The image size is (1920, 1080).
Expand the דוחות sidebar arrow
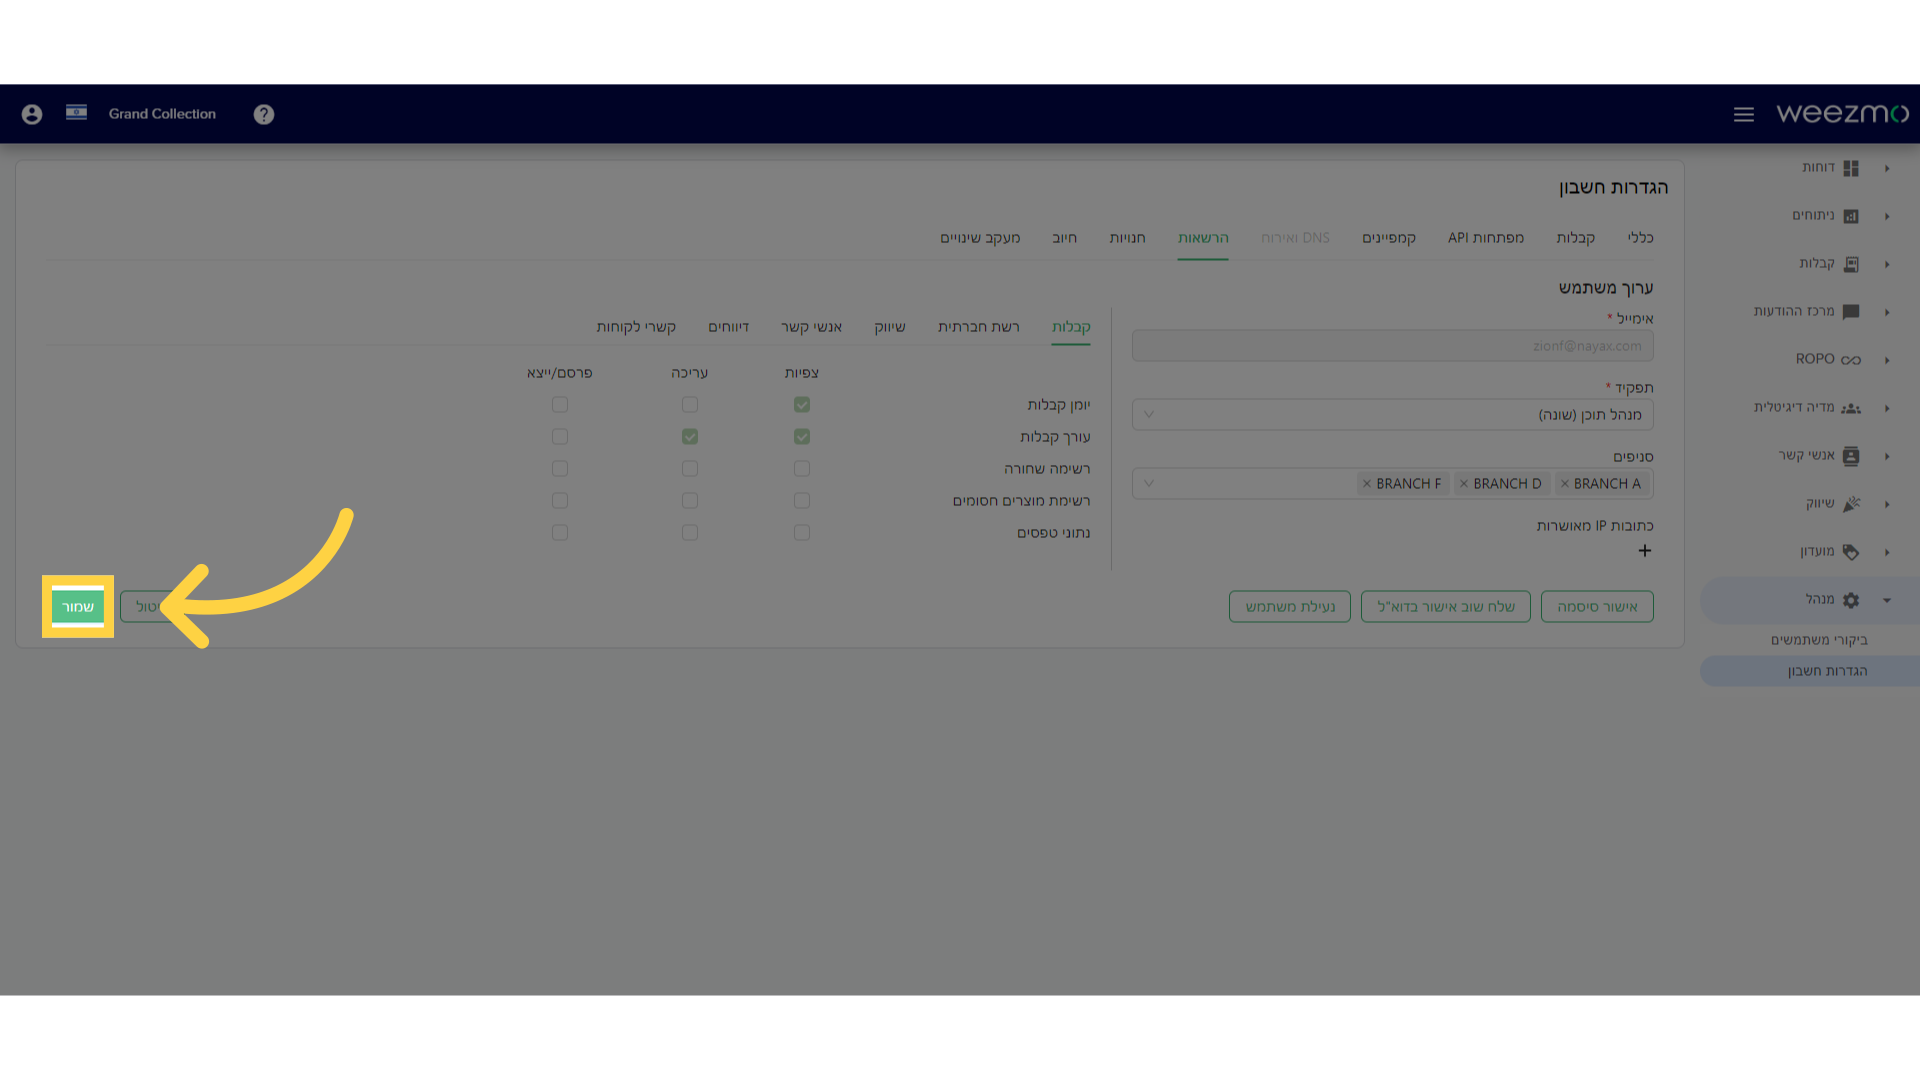[x=1887, y=168]
